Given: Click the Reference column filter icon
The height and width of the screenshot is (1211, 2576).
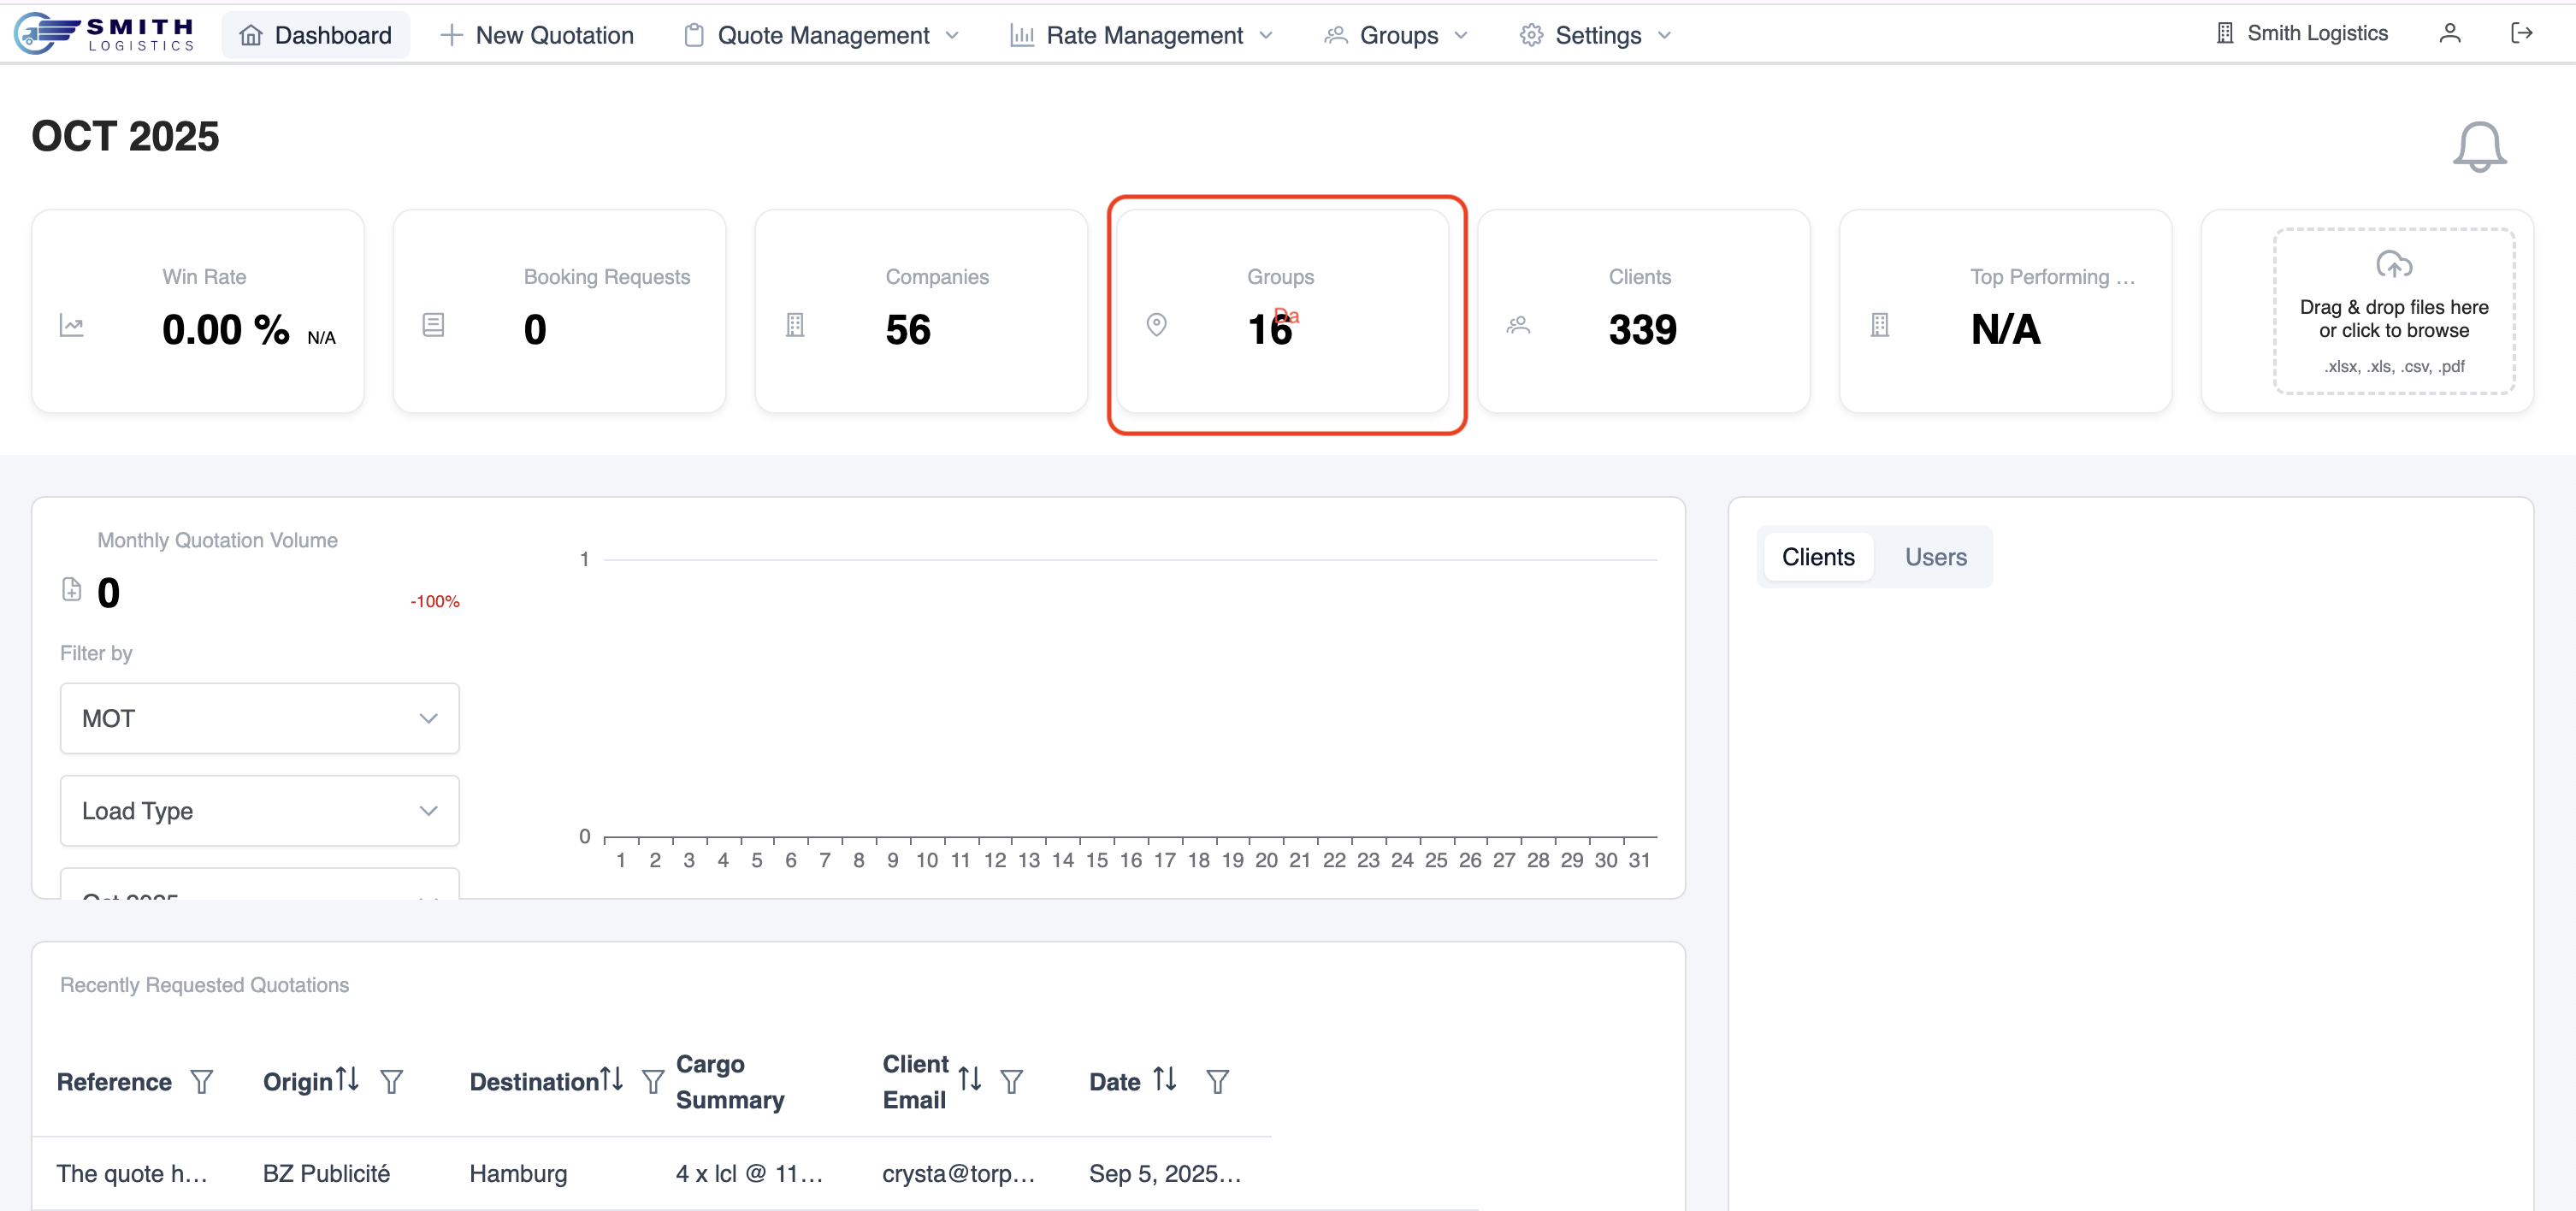Looking at the screenshot, I should pos(202,1082).
